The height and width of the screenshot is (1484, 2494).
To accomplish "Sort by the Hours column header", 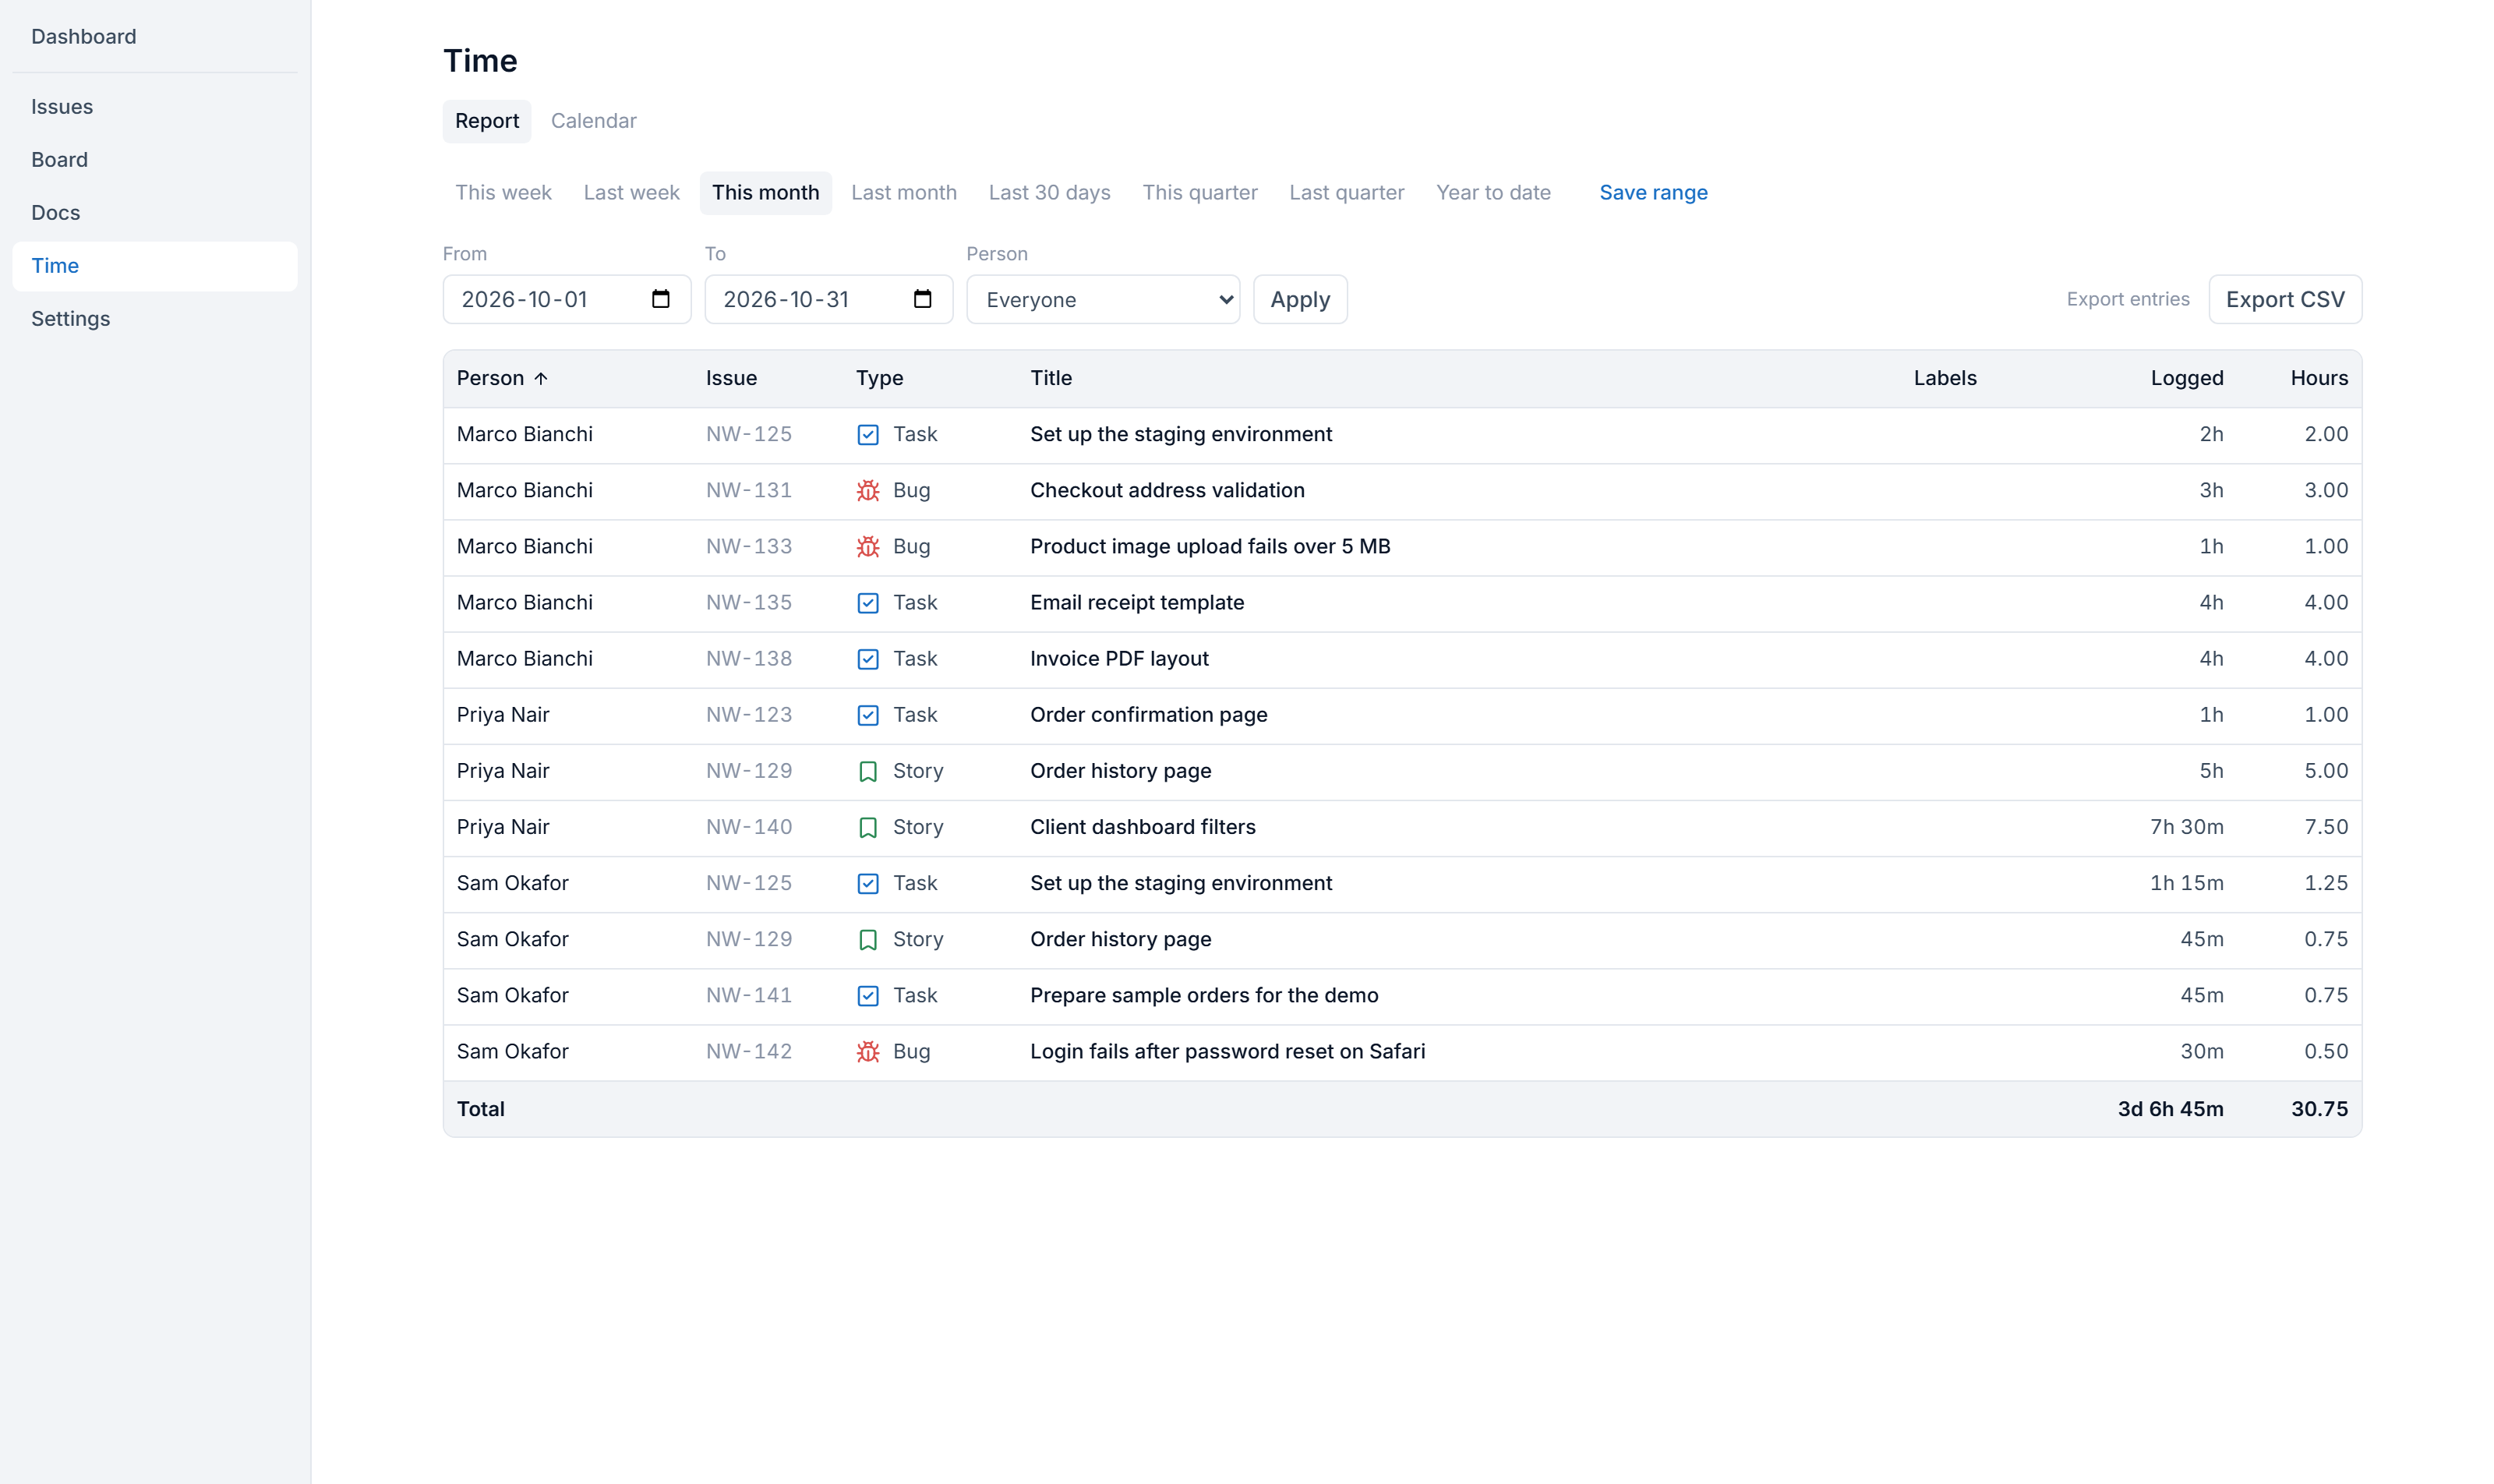I will click(2319, 378).
